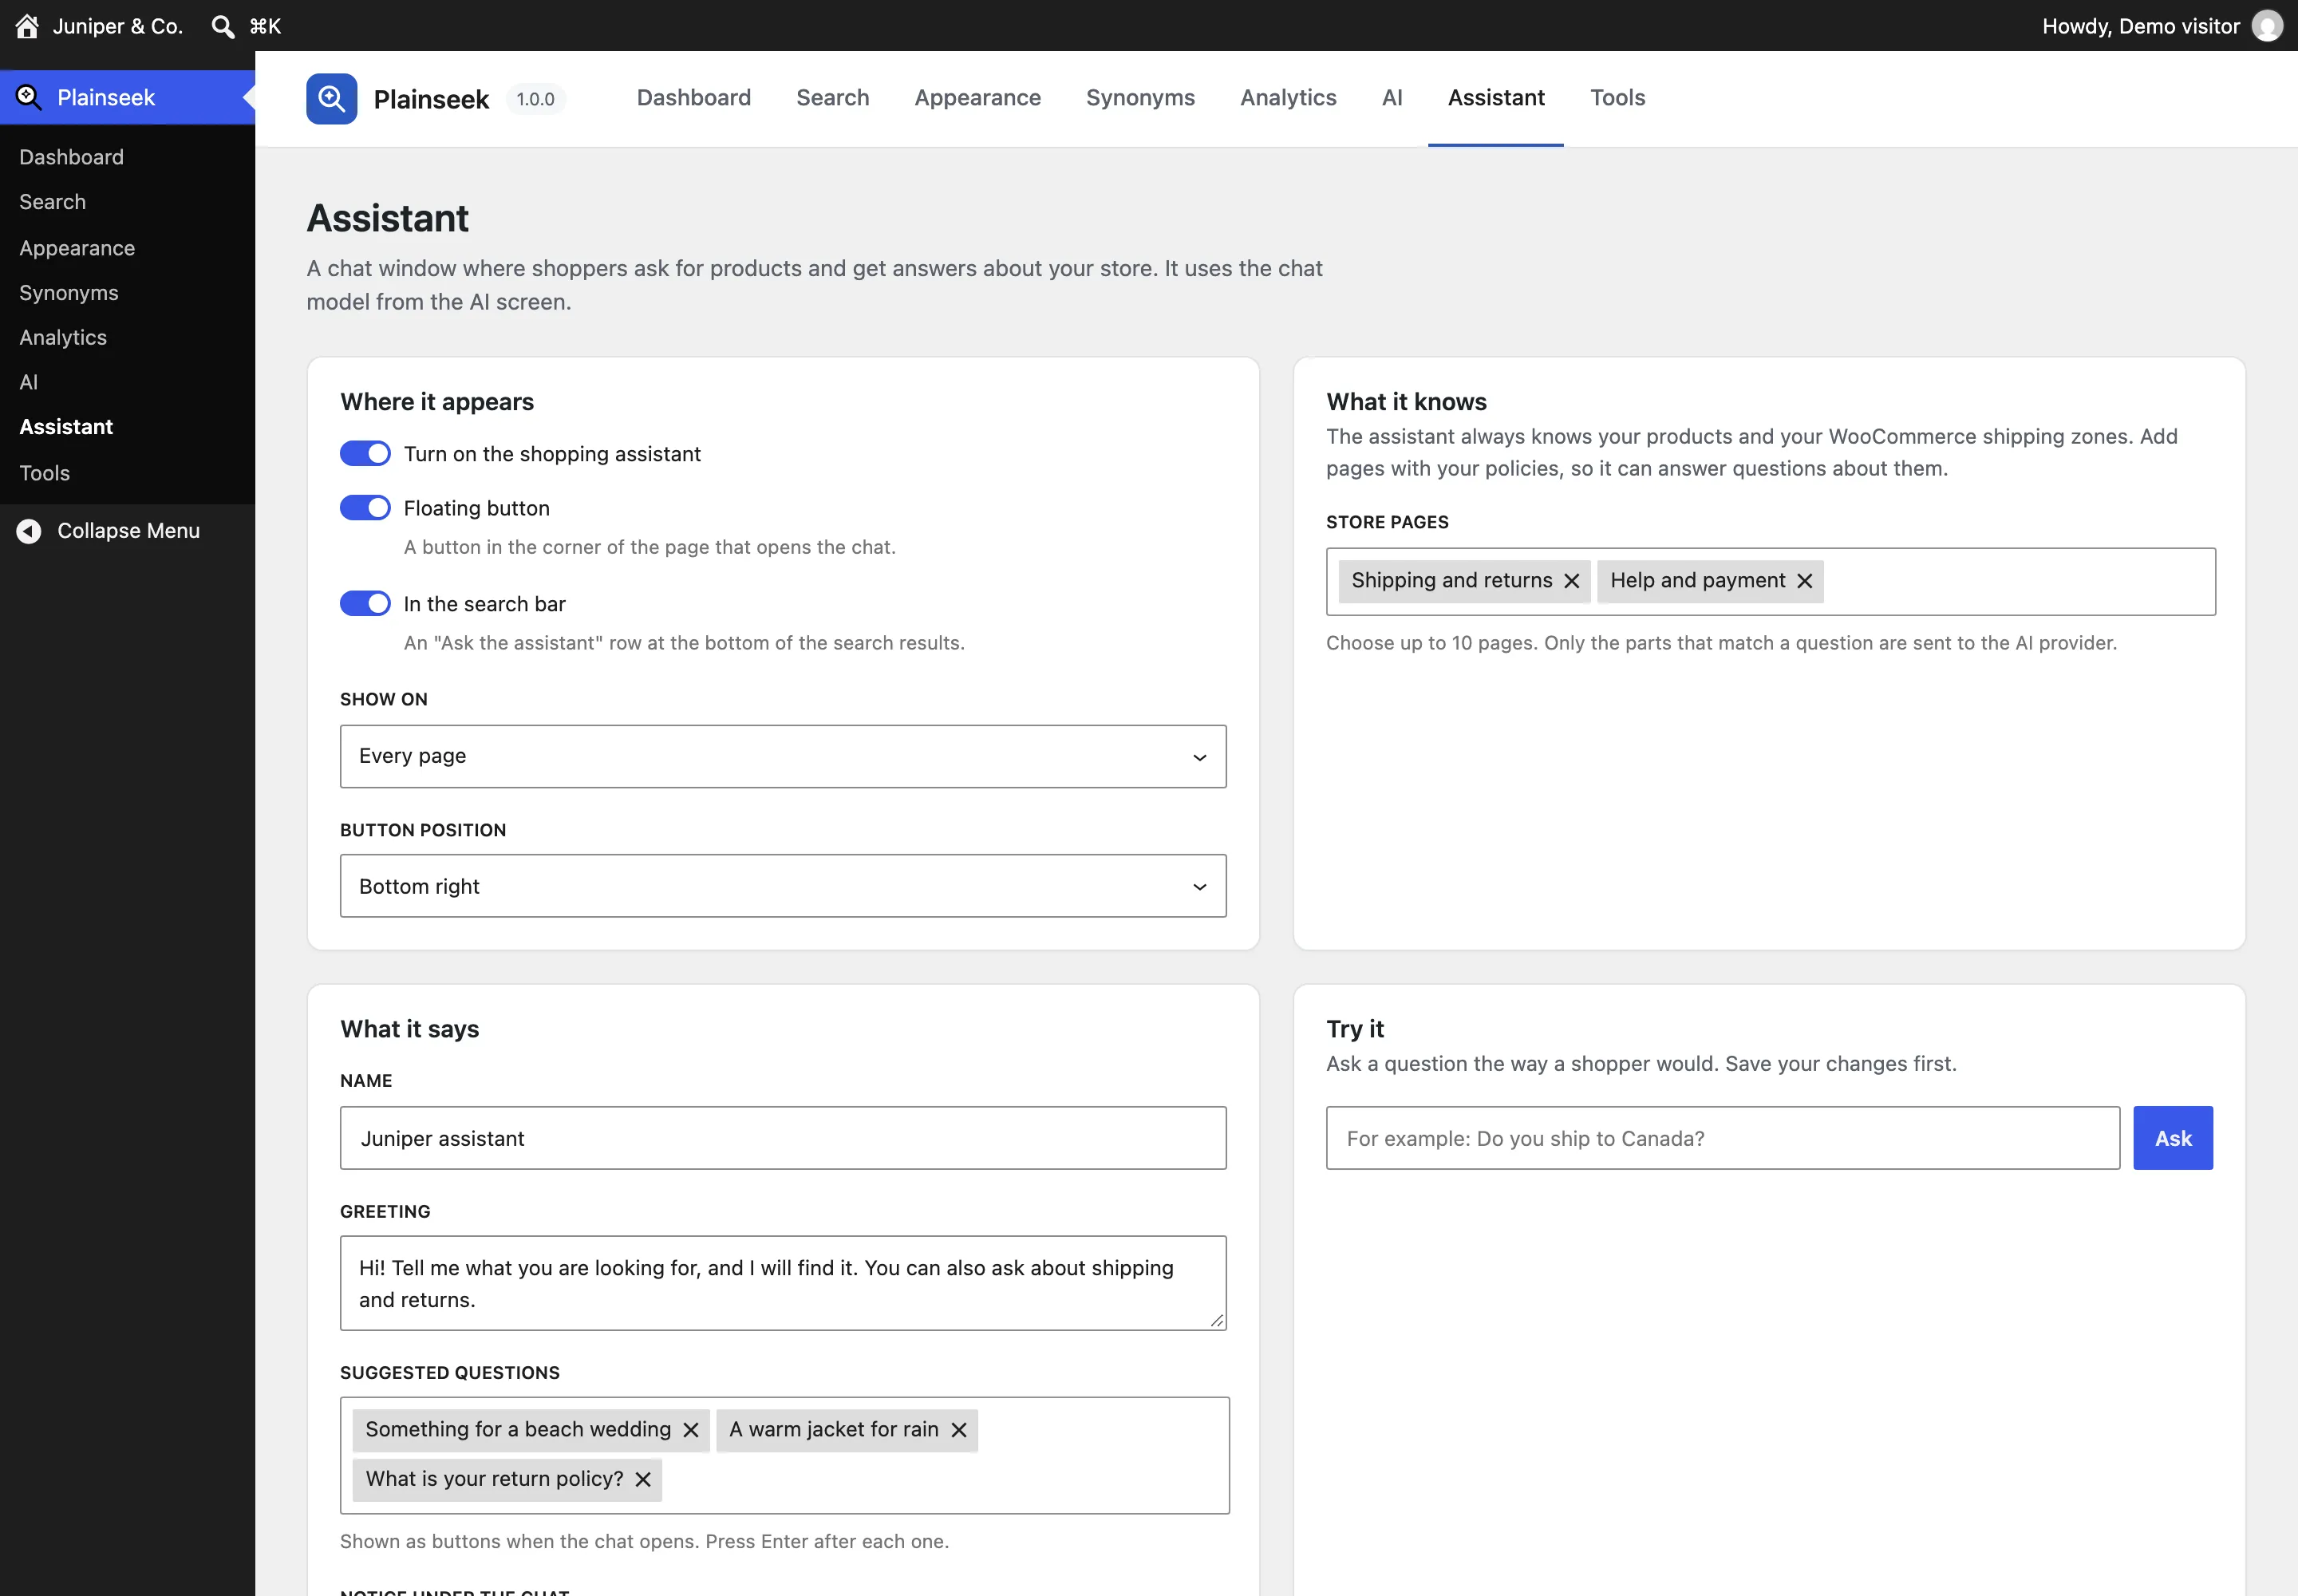Image resolution: width=2298 pixels, height=1596 pixels.
Task: Switch to the Dashboard tab
Action: [x=693, y=98]
